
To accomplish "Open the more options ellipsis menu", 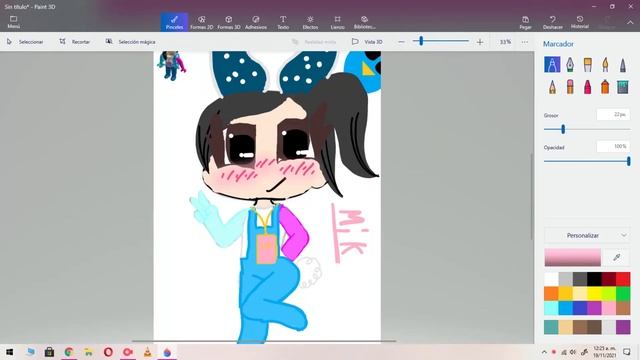I will coord(525,42).
